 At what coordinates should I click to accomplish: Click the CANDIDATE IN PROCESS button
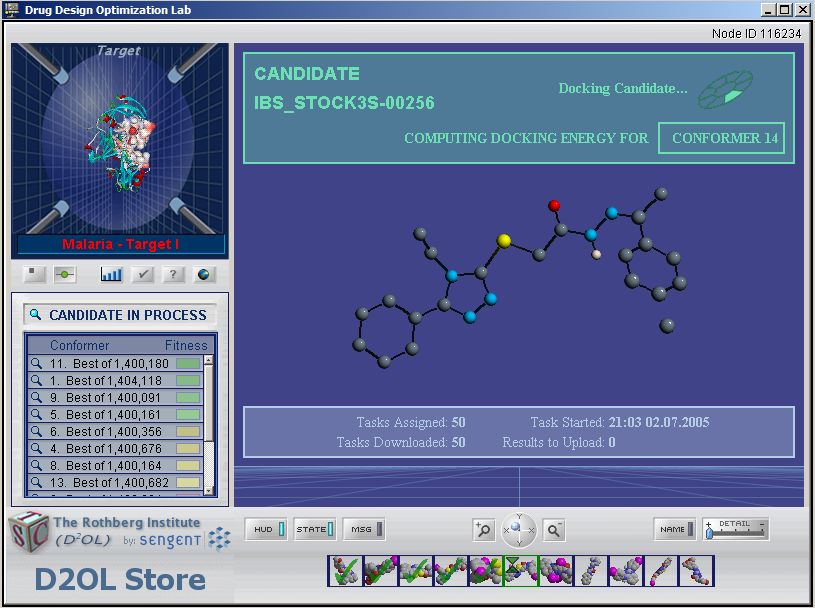coord(120,315)
